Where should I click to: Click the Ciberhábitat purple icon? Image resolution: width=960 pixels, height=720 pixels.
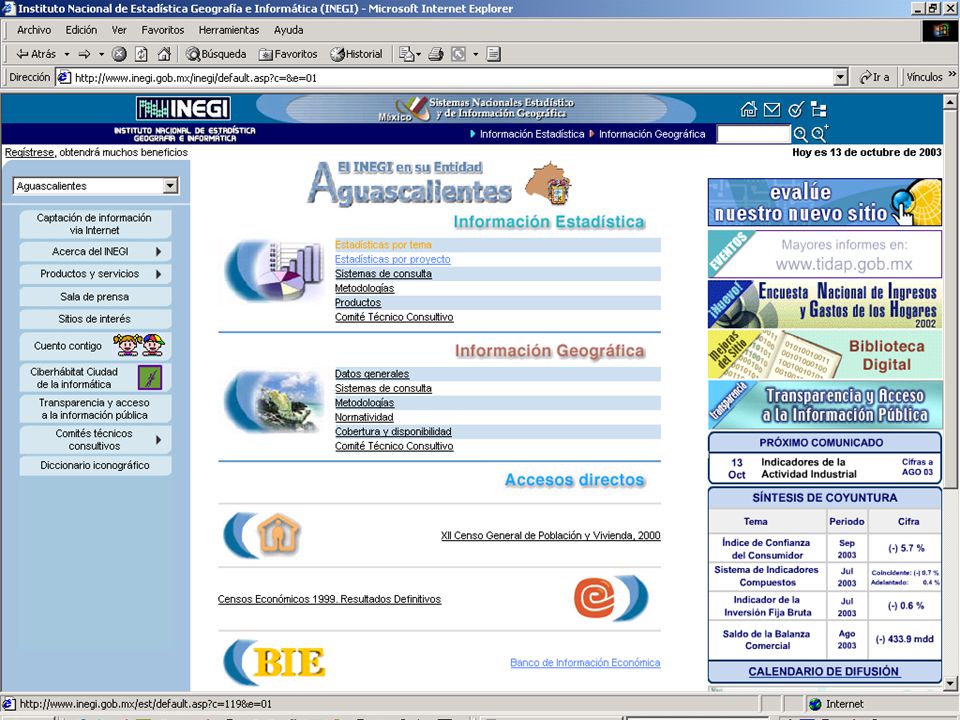click(x=150, y=378)
